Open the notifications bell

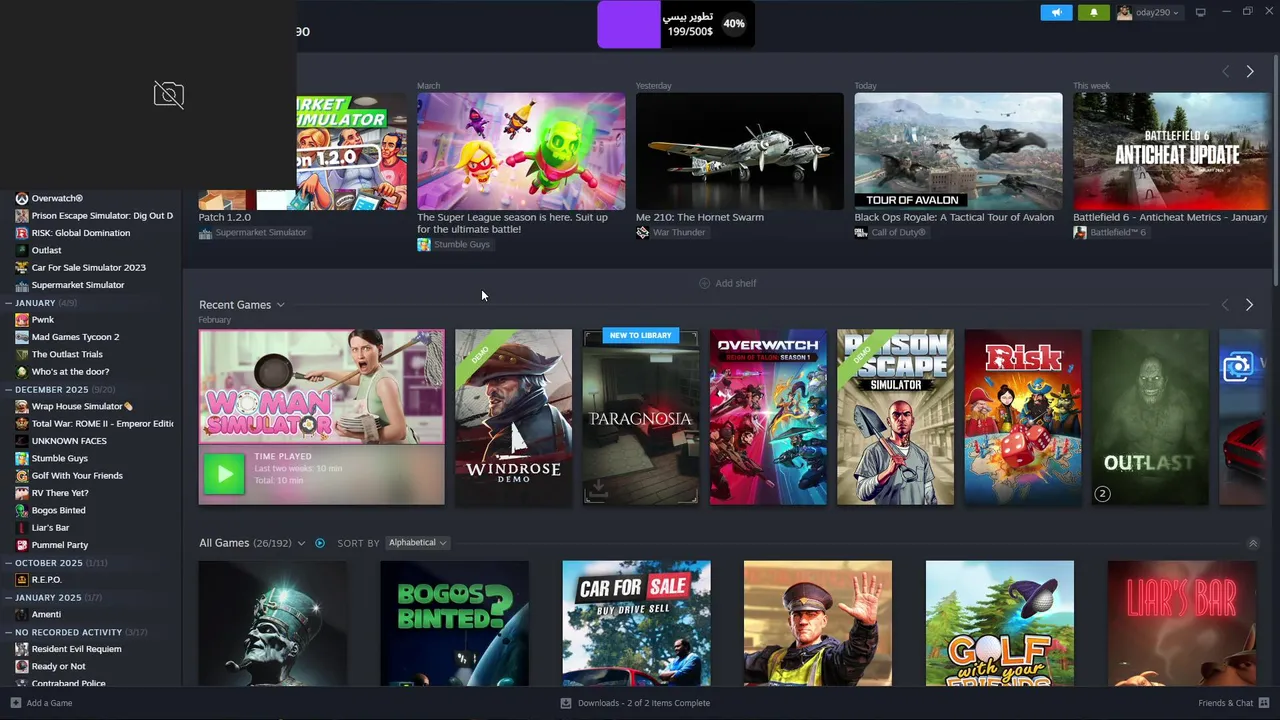pyautogui.click(x=1093, y=12)
